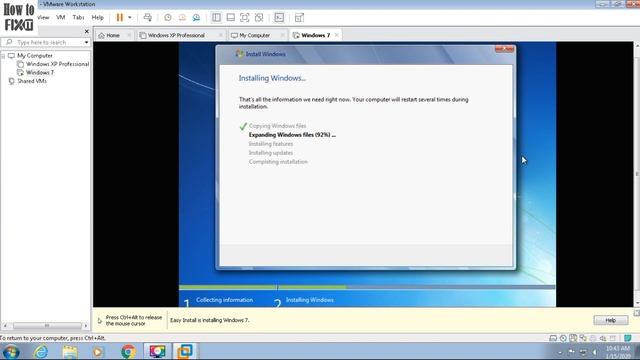640x360 pixels.
Task: Click the floppy drive status icon
Action: [x=573, y=338]
